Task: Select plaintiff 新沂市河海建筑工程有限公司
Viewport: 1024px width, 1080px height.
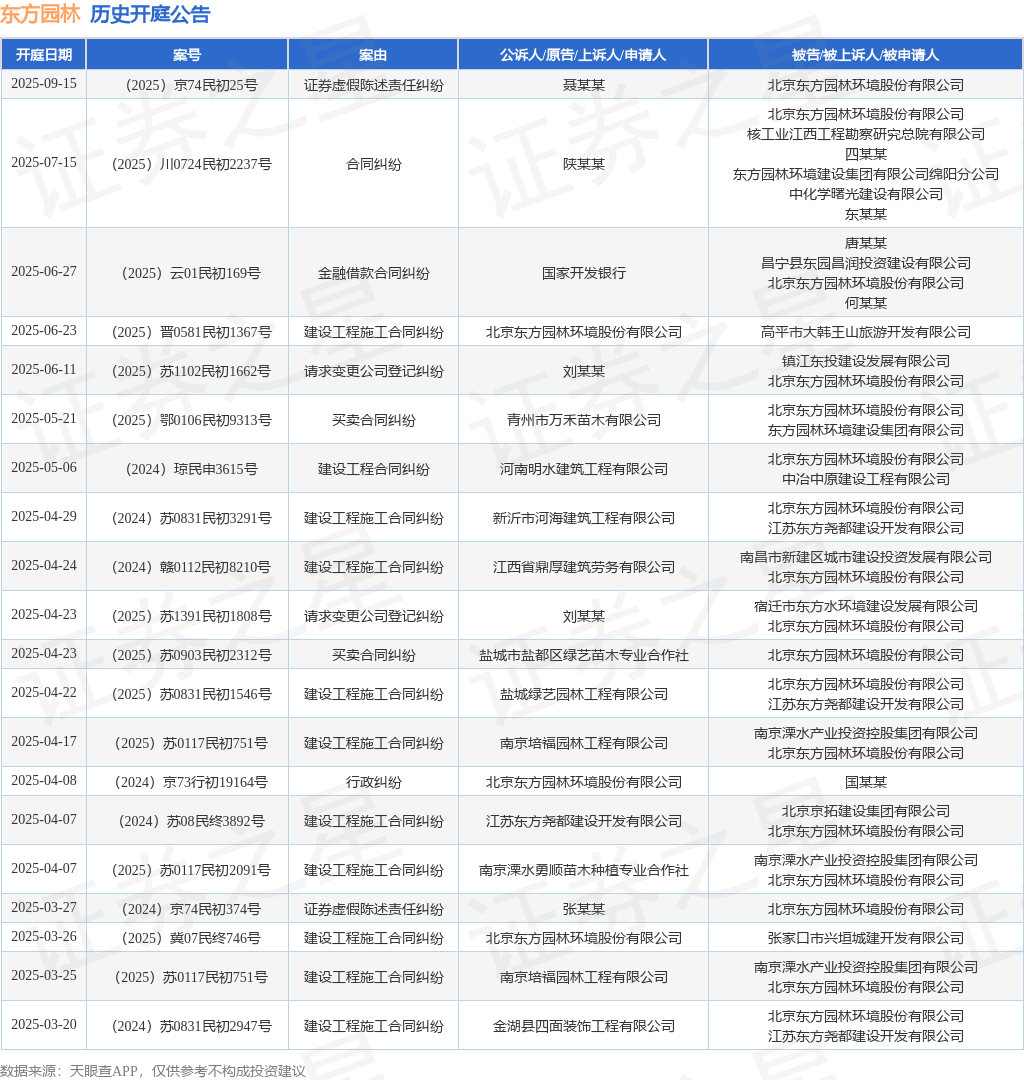Action: click(583, 518)
